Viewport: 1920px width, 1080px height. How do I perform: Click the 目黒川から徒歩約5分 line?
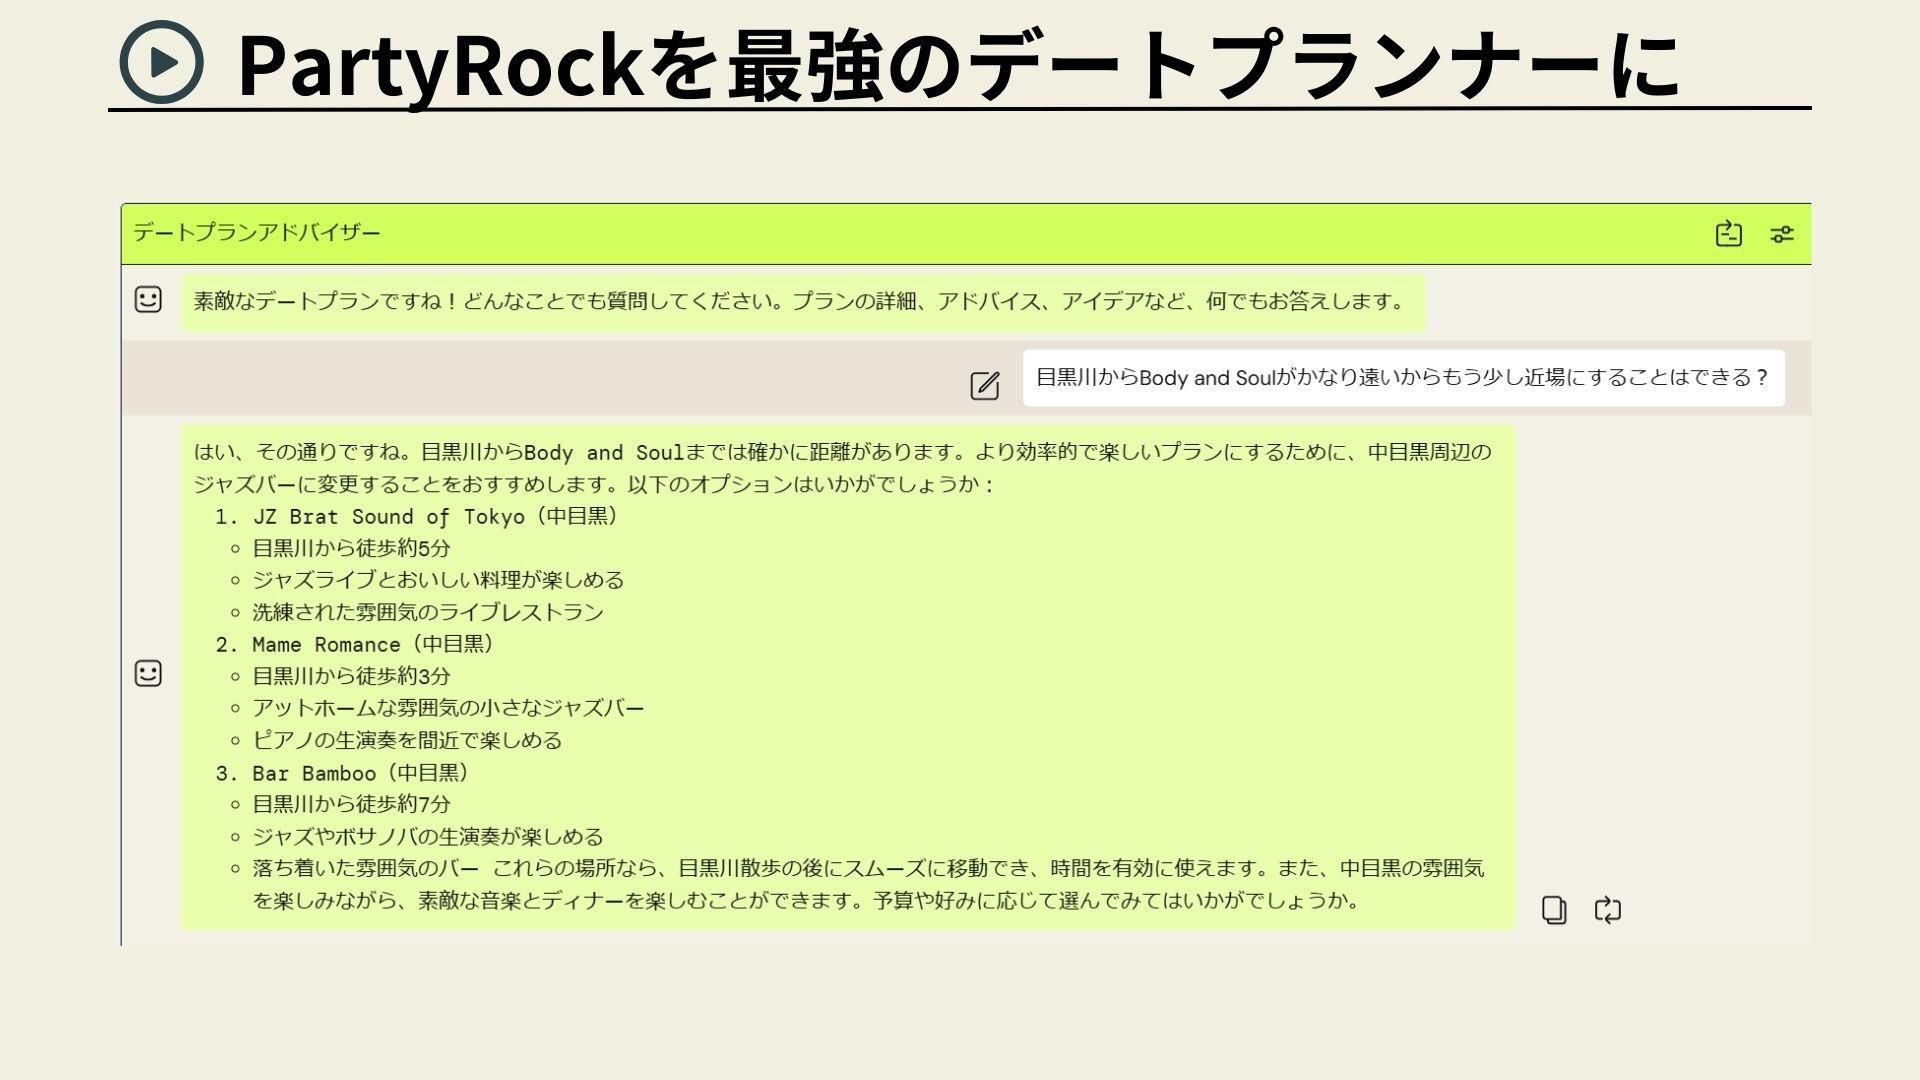(x=351, y=548)
